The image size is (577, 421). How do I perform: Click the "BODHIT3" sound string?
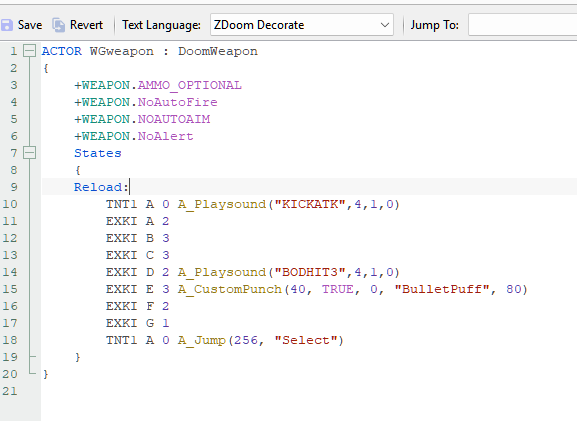pos(310,272)
